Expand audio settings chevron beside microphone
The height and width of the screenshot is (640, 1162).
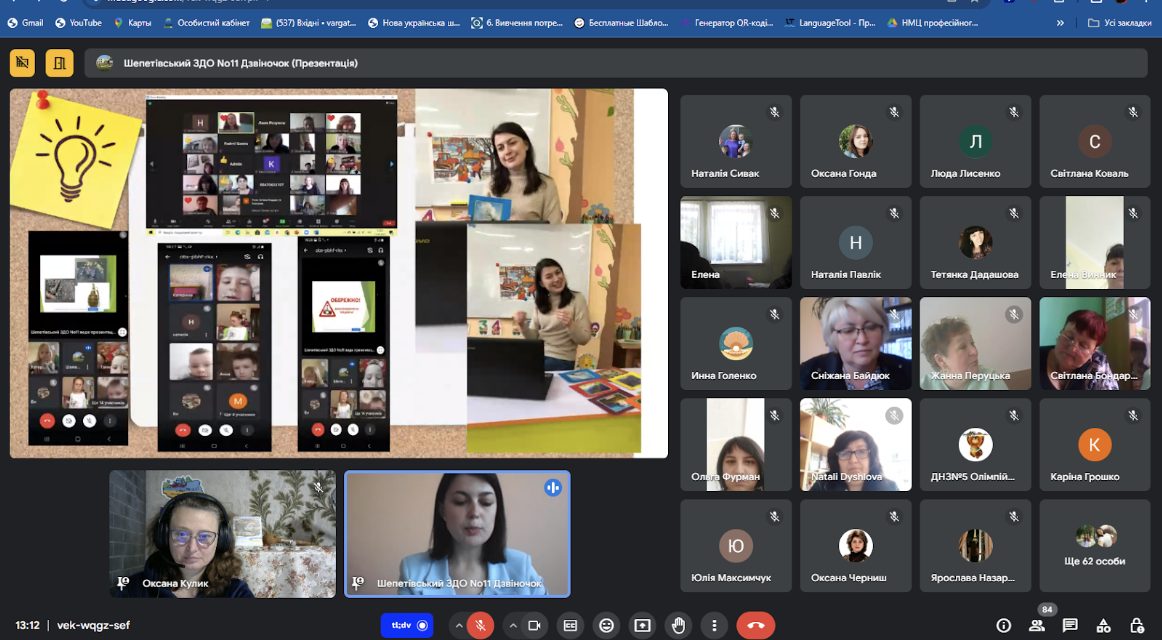459,626
